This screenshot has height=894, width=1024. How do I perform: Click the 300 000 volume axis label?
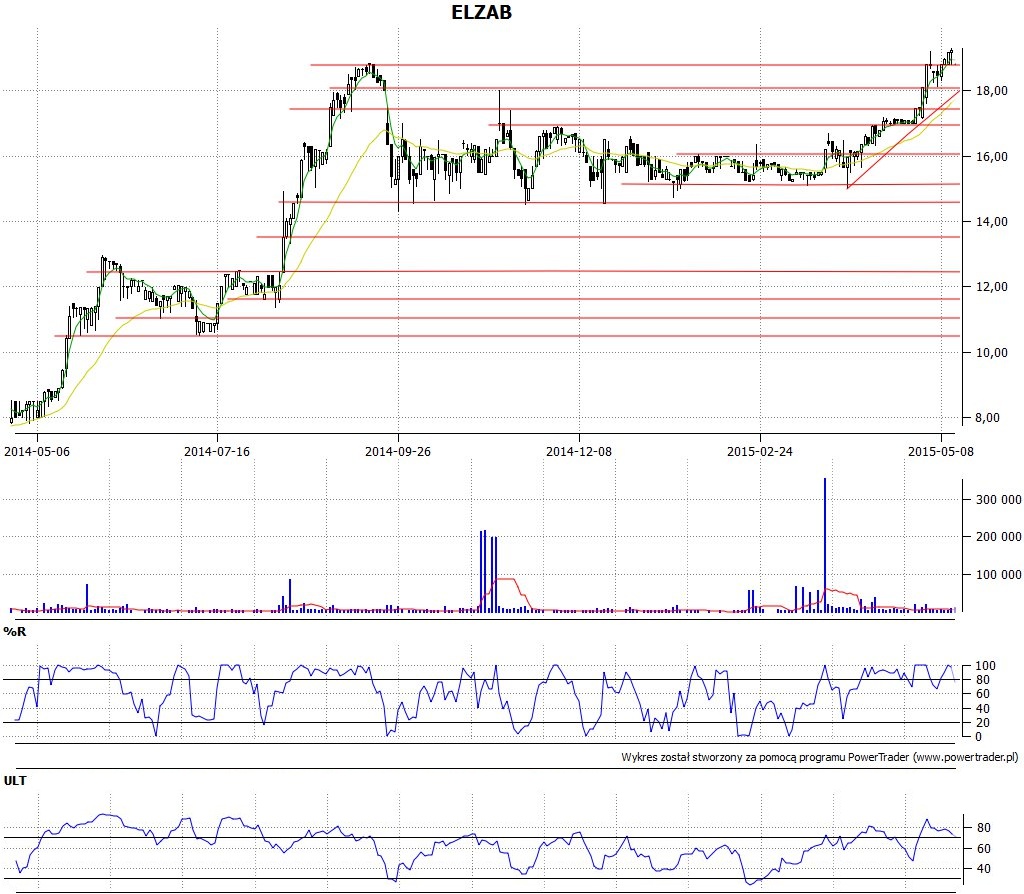tap(999, 500)
